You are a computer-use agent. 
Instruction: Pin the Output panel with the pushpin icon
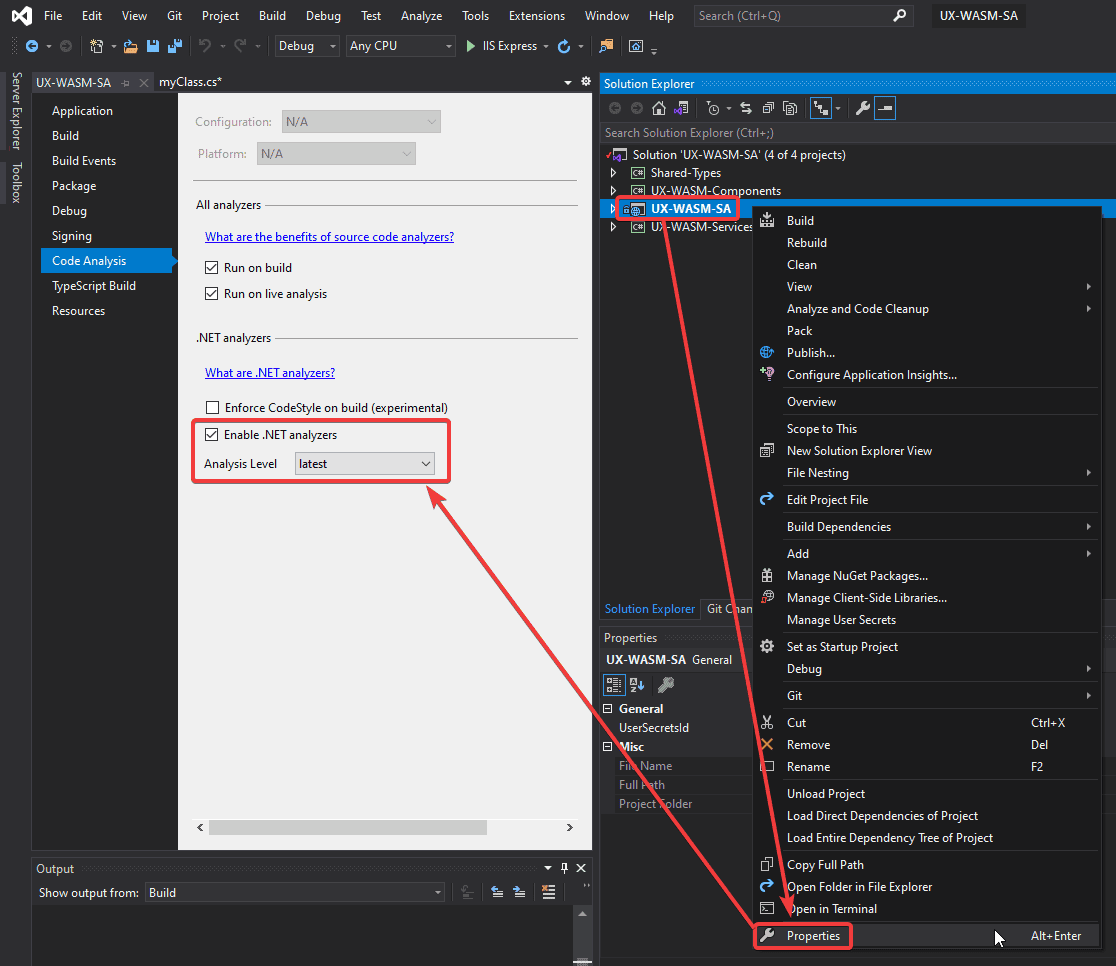564,868
